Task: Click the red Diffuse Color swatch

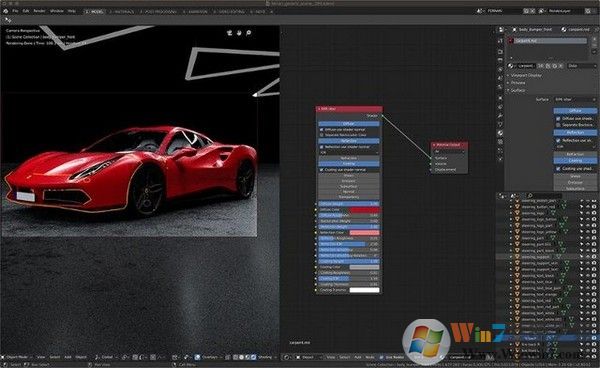Action: 365,210
